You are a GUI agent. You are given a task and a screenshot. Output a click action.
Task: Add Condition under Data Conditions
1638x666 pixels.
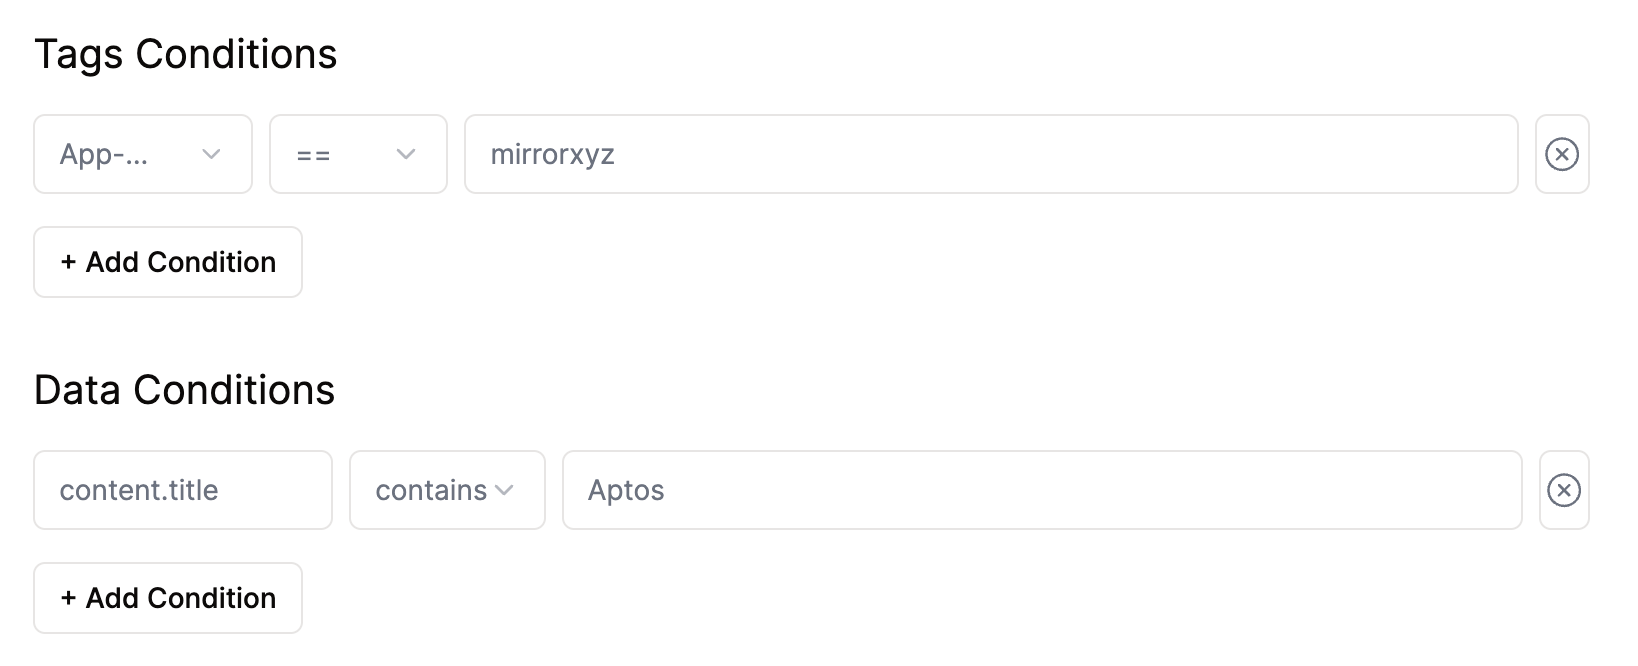[x=168, y=598]
